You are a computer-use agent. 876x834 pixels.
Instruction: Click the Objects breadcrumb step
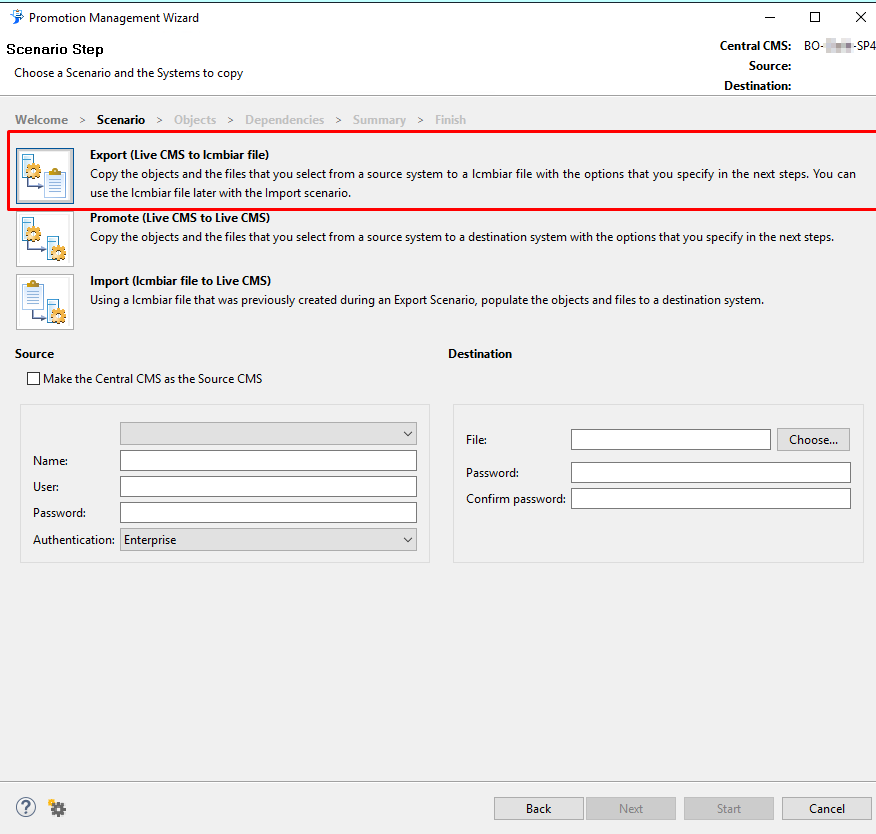point(195,120)
